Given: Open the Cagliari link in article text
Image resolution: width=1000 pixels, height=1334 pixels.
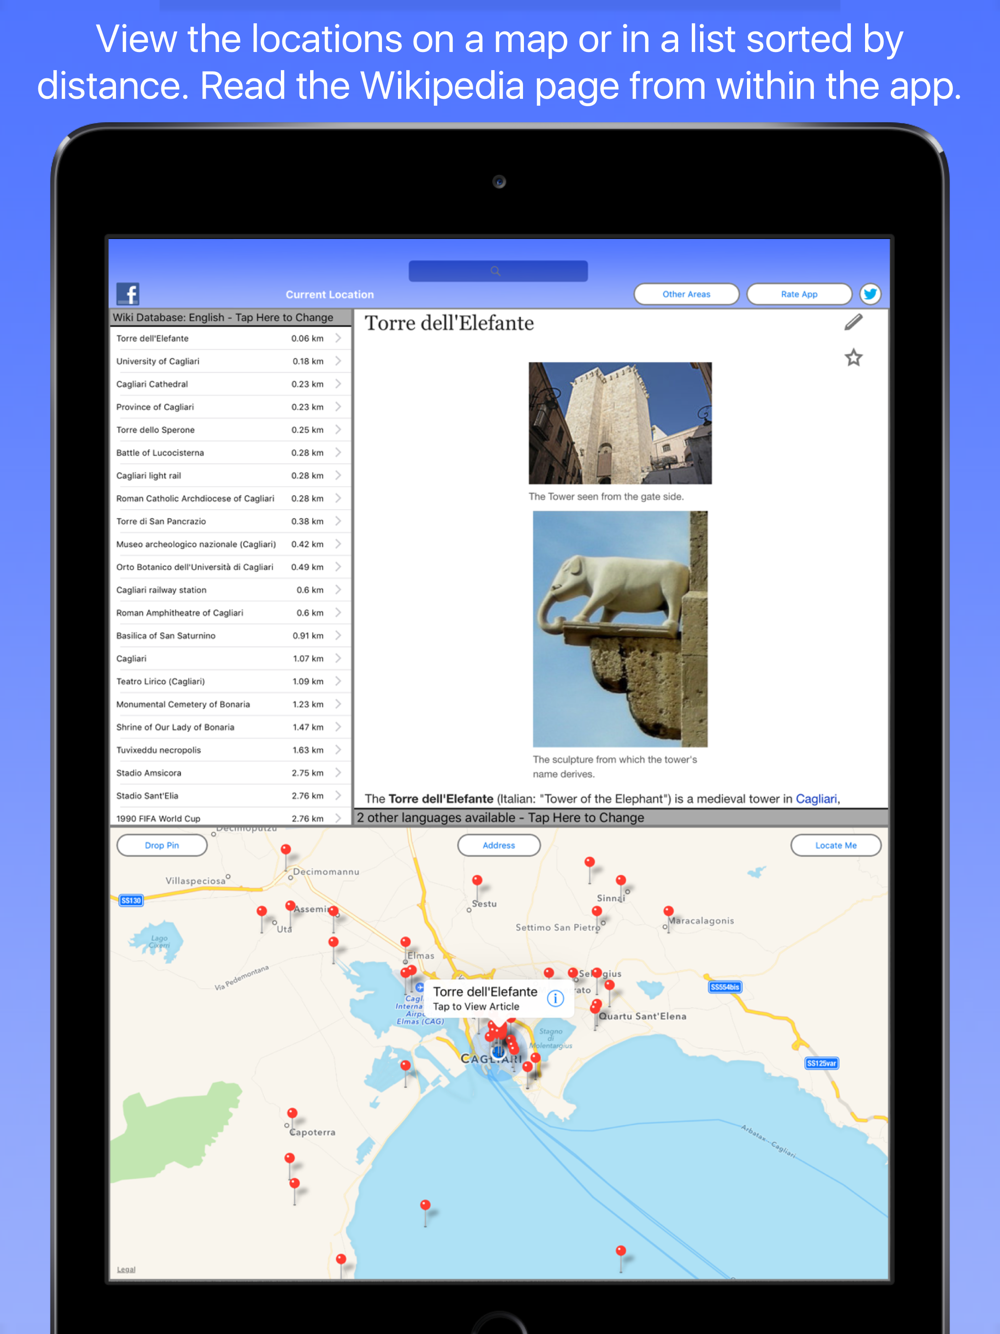Looking at the screenshot, I should click(x=816, y=799).
